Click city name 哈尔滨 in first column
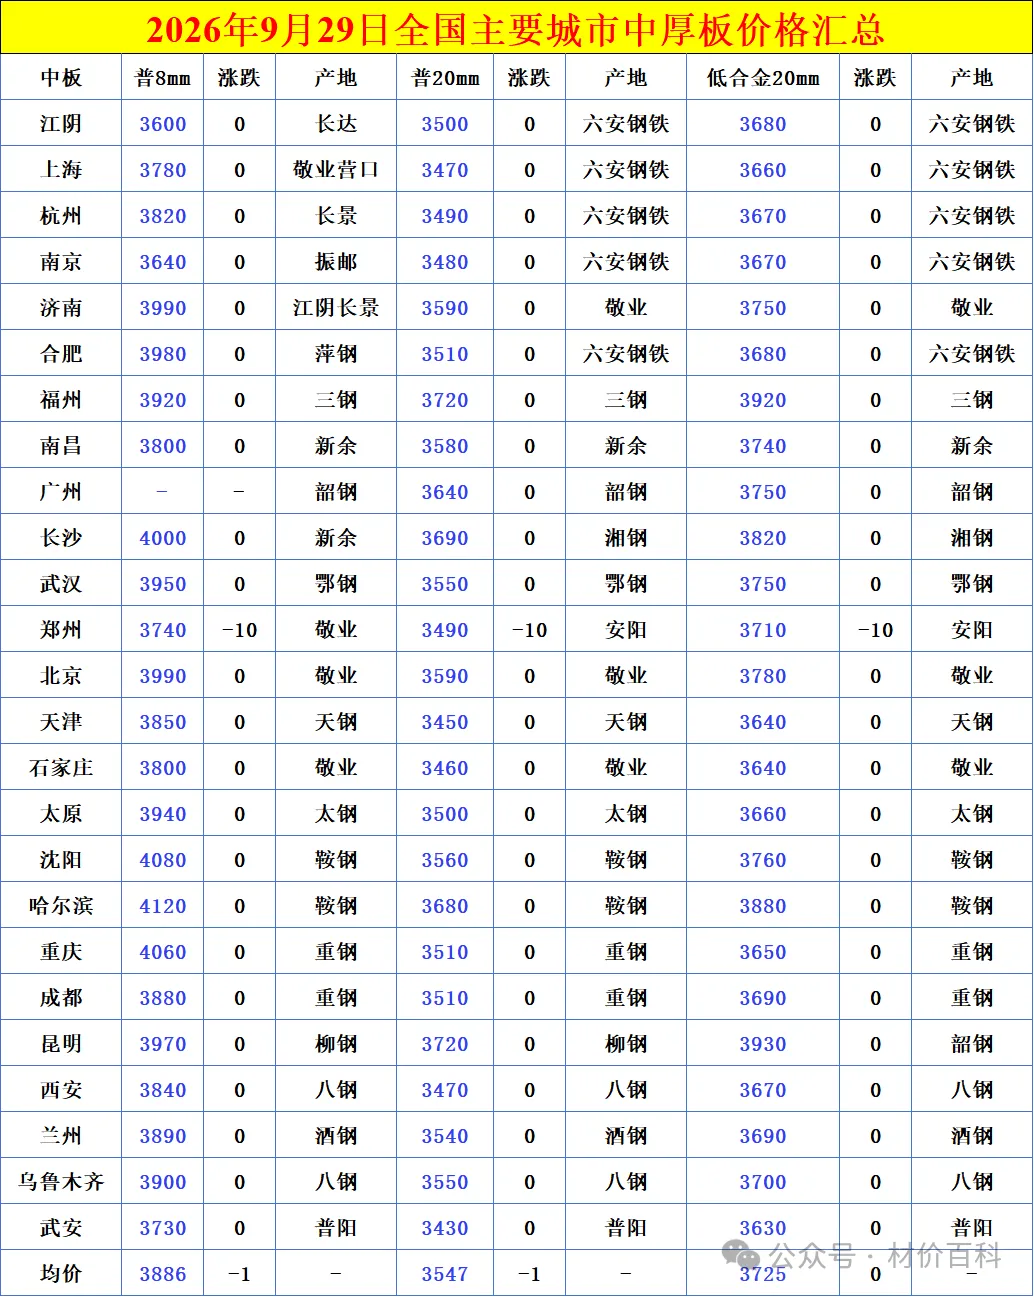This screenshot has height=1297, width=1034. click(x=61, y=906)
